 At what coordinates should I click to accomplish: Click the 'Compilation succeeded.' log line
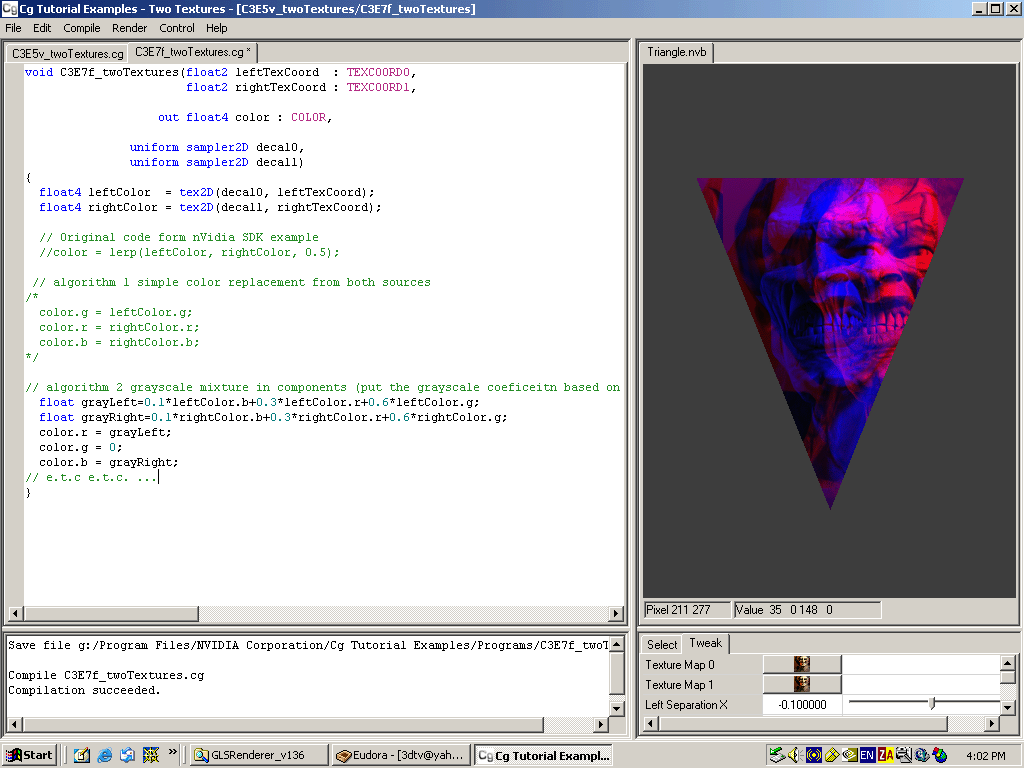tap(84, 690)
